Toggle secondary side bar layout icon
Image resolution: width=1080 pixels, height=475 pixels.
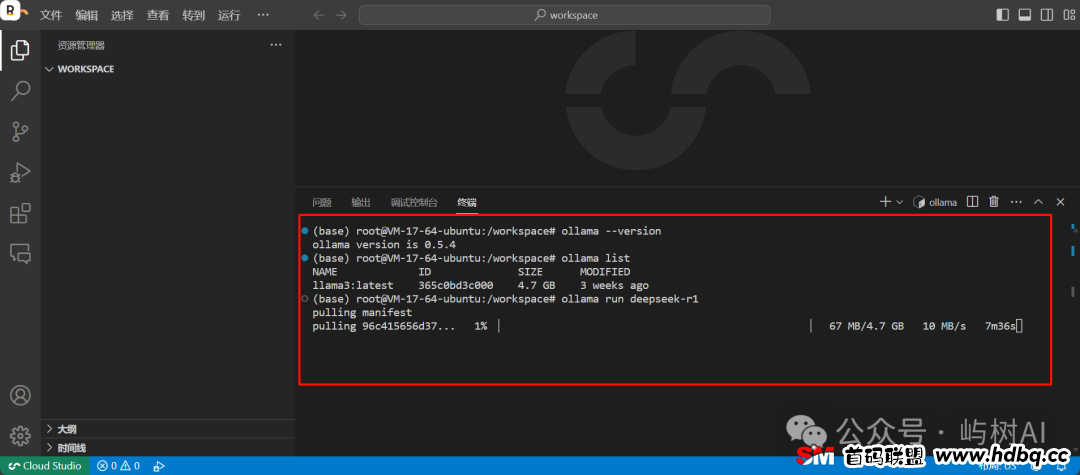pos(1046,14)
